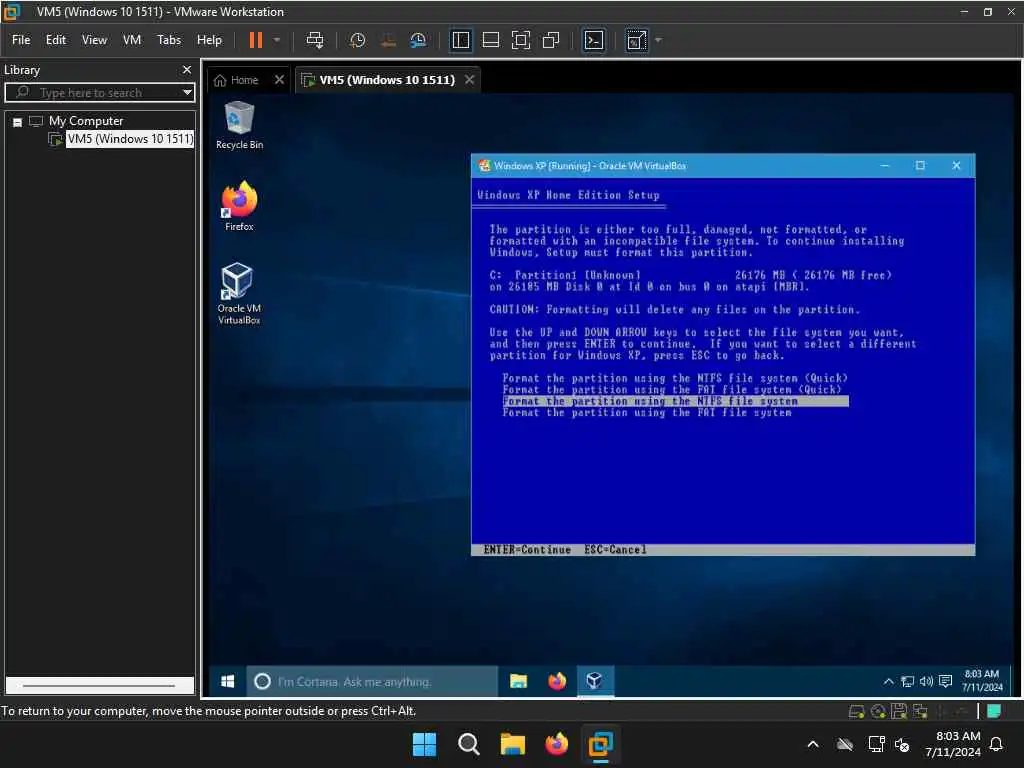Show hidden icons in guest tray
Image resolution: width=1024 pixels, height=768 pixels.
888,681
